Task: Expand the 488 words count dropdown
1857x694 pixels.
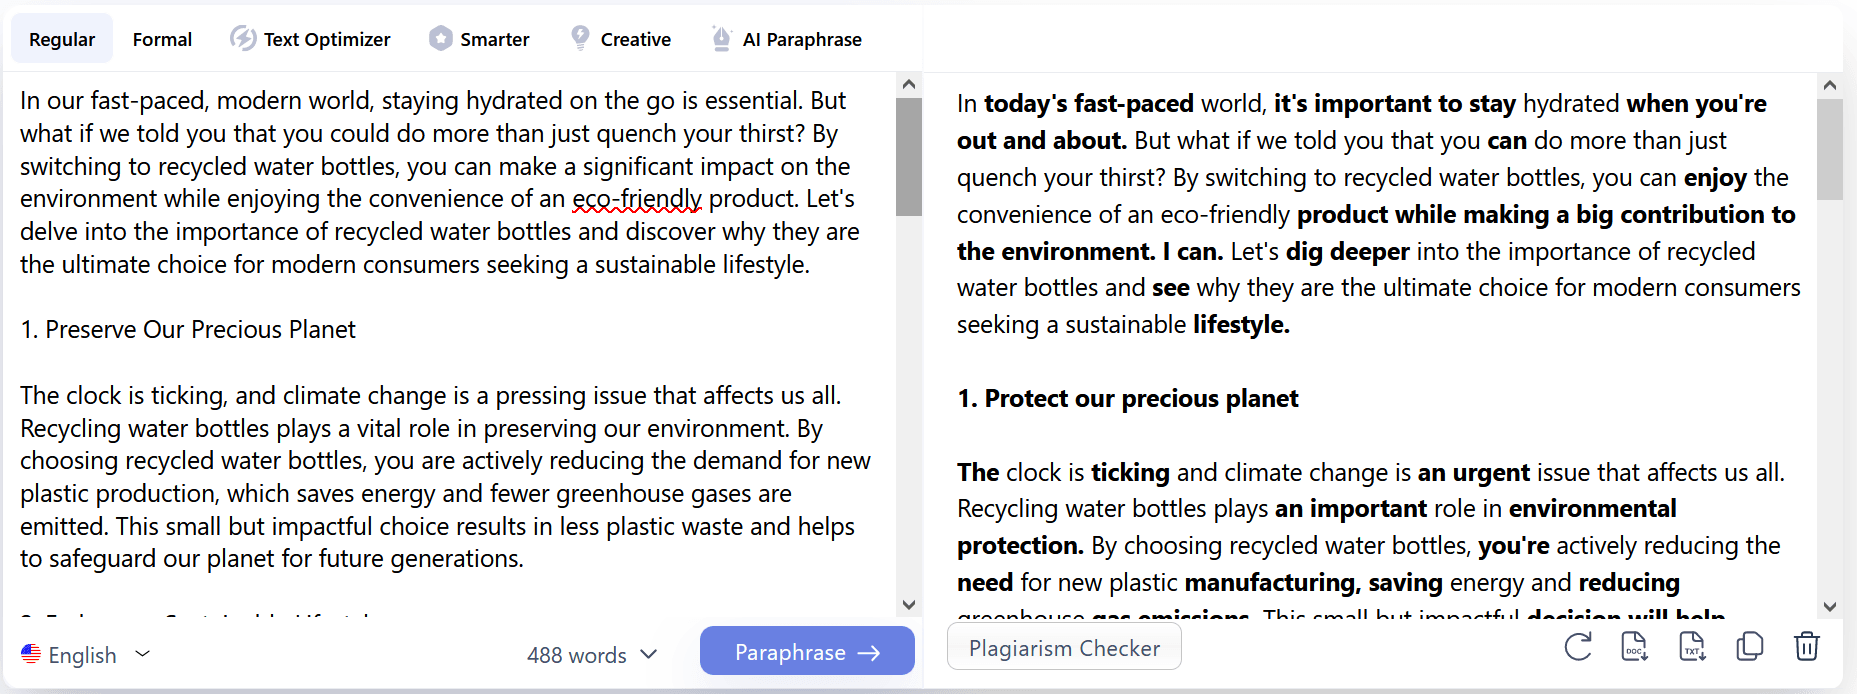Action: coord(648,654)
